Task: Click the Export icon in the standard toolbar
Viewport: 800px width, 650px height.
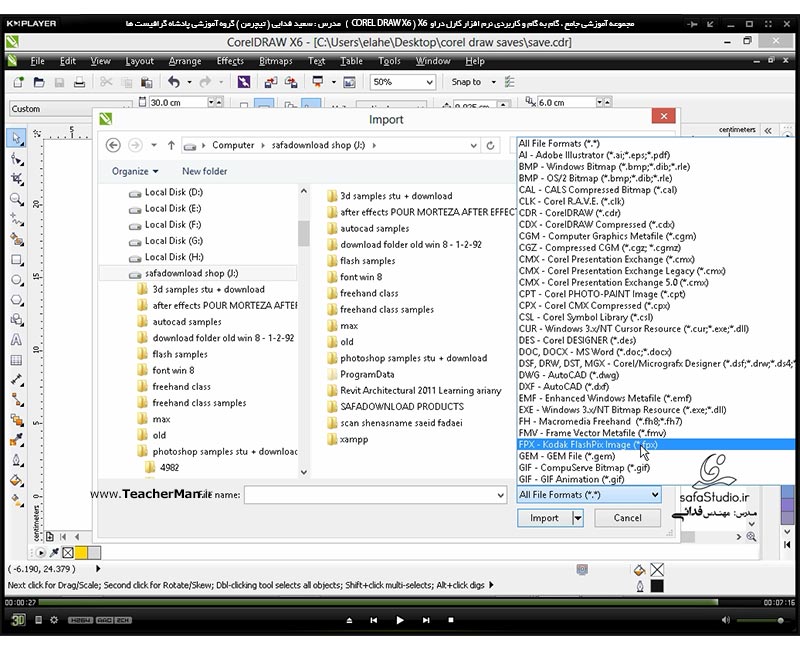Action: tap(291, 82)
